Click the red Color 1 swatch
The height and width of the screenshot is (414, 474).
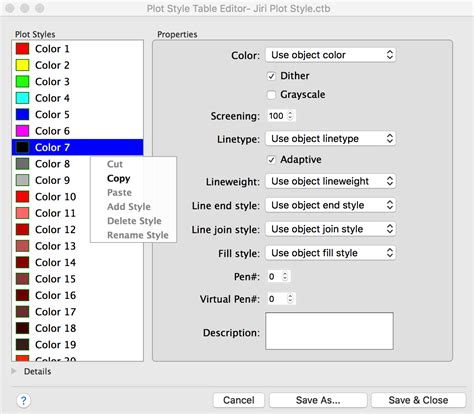click(22, 49)
